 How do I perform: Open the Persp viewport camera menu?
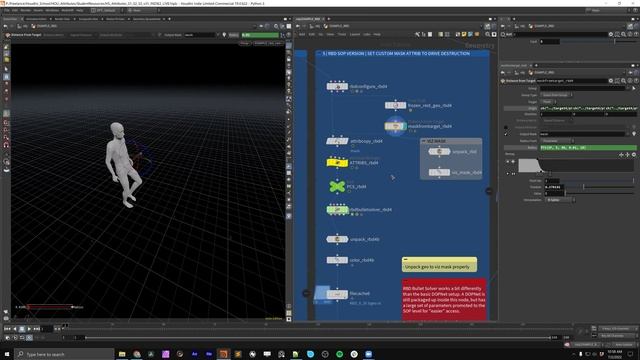point(244,43)
